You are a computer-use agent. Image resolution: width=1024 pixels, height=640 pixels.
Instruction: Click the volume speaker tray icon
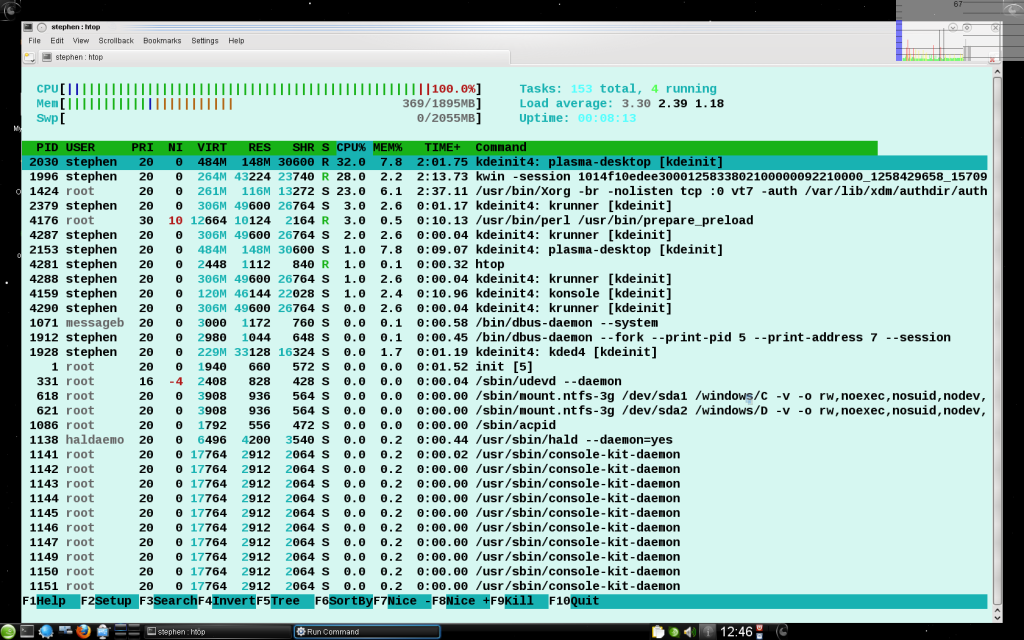coord(690,632)
